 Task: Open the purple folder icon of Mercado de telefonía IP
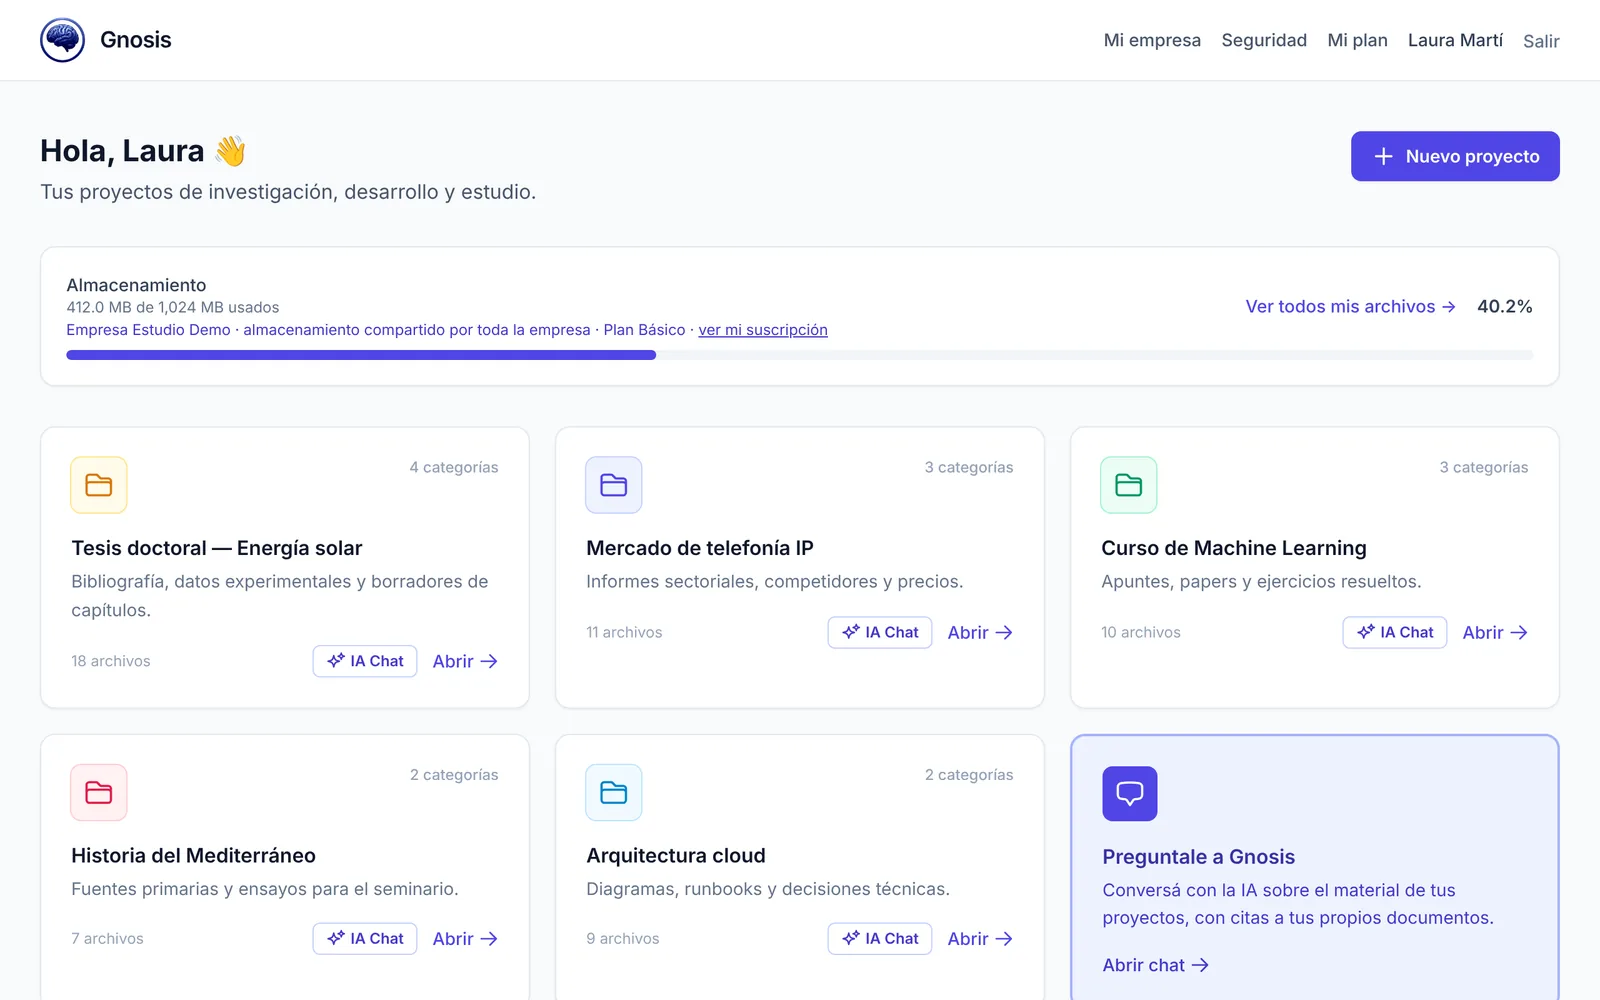click(614, 485)
